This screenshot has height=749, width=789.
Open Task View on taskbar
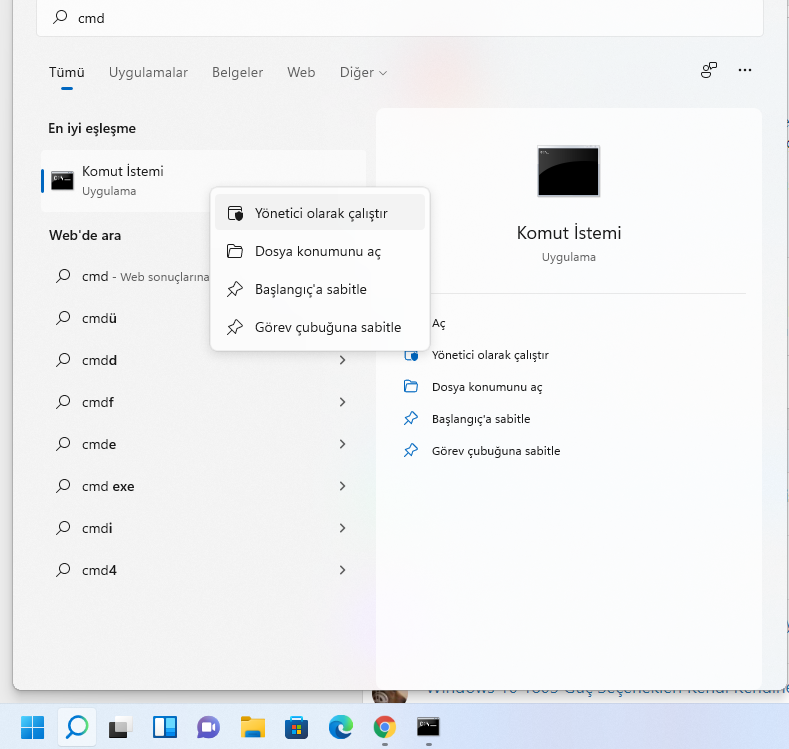click(x=121, y=727)
